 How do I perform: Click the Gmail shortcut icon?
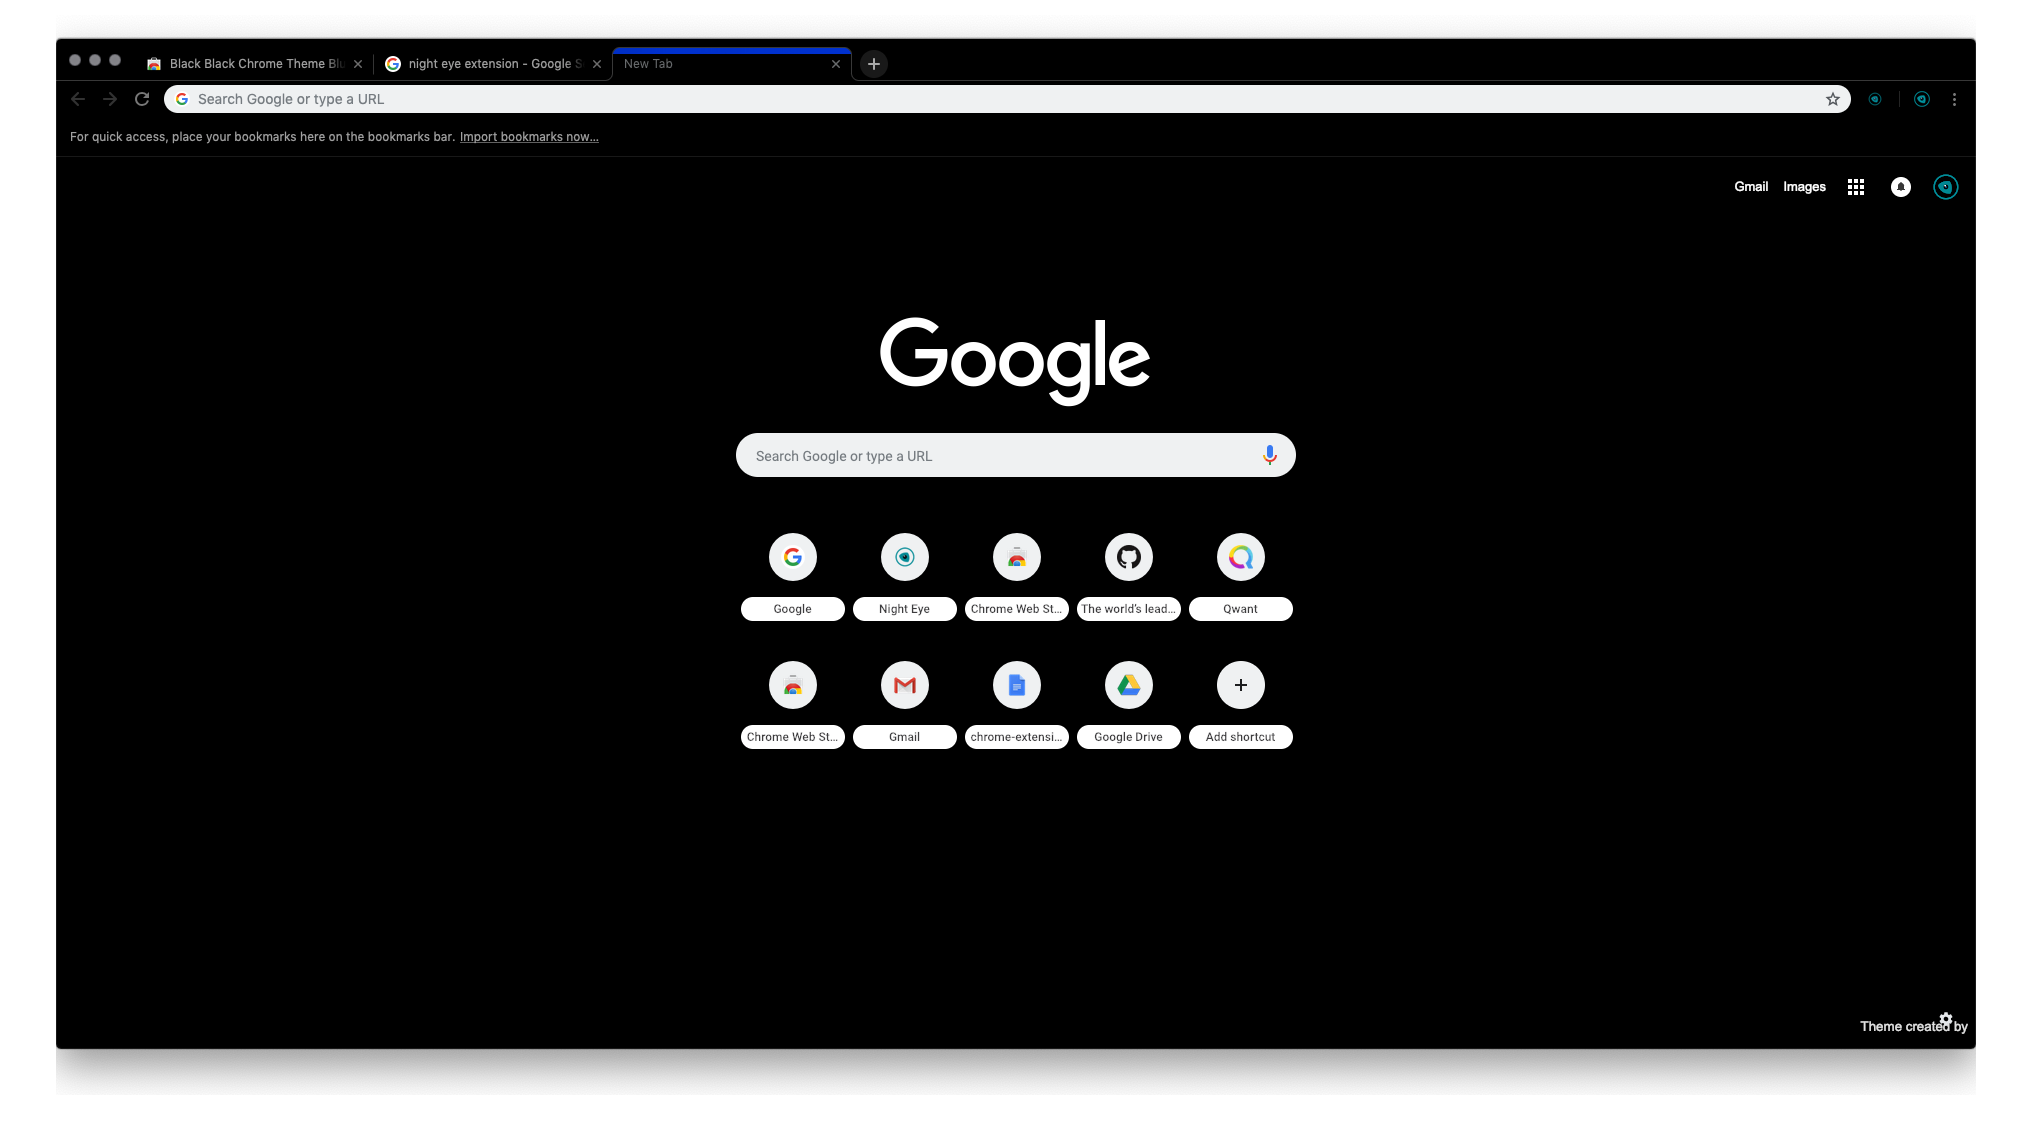904,685
